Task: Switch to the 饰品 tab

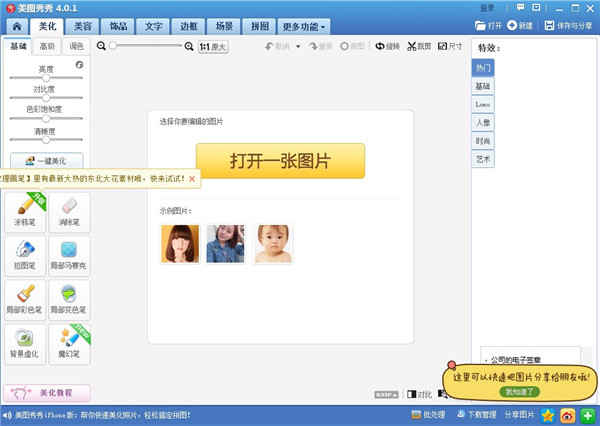Action: 118,26
